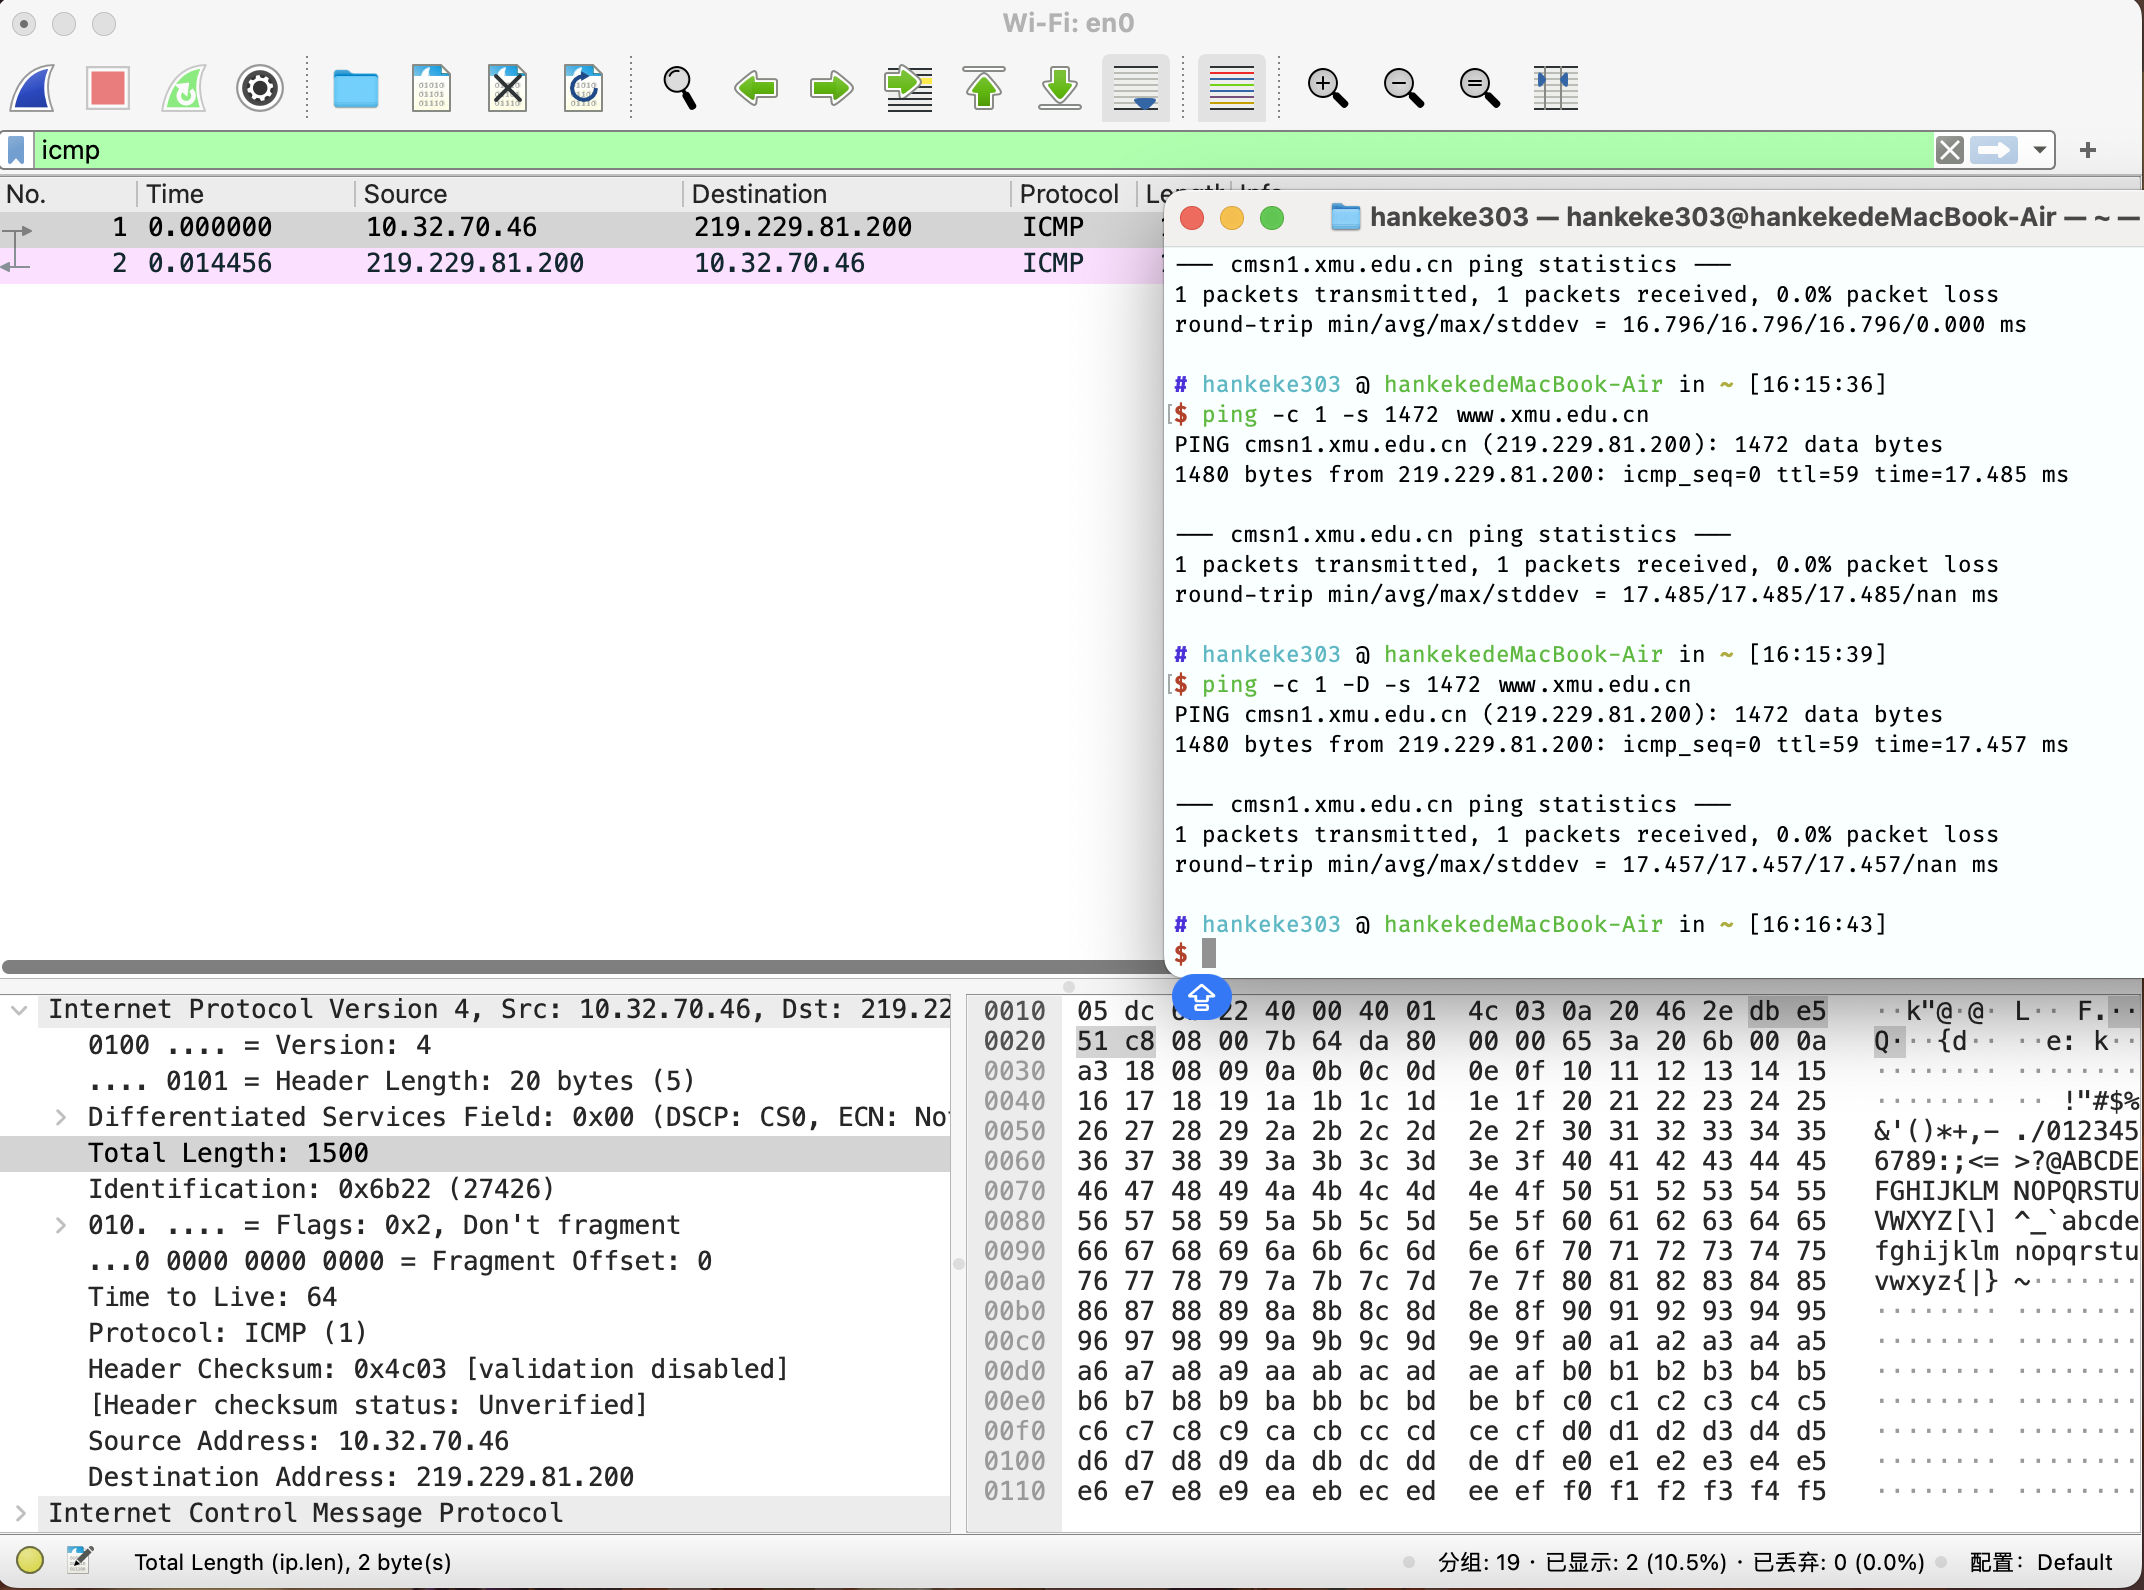This screenshot has height=1590, width=2144.
Task: Jump to the last packet
Action: pyautogui.click(x=1060, y=88)
